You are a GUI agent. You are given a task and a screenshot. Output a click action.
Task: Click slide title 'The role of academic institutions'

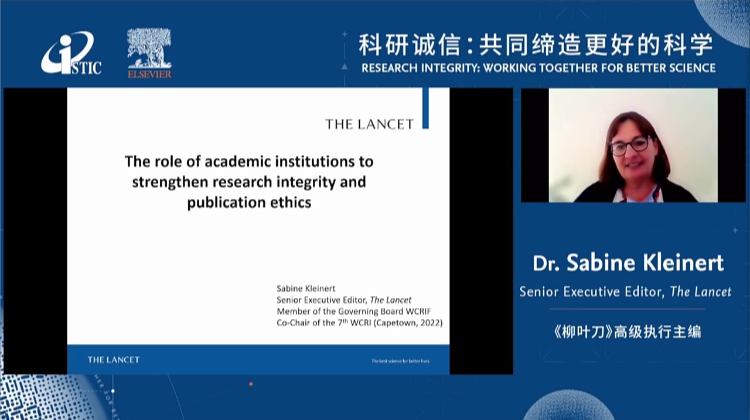coord(249,162)
